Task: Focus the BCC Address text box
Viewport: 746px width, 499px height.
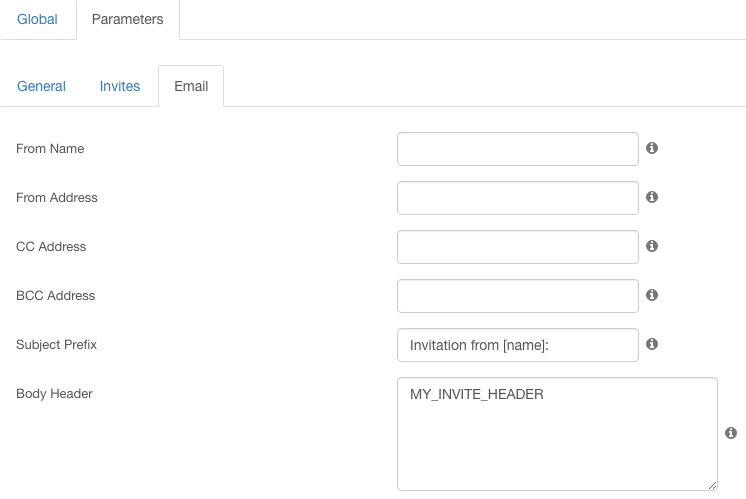Action: (x=518, y=296)
